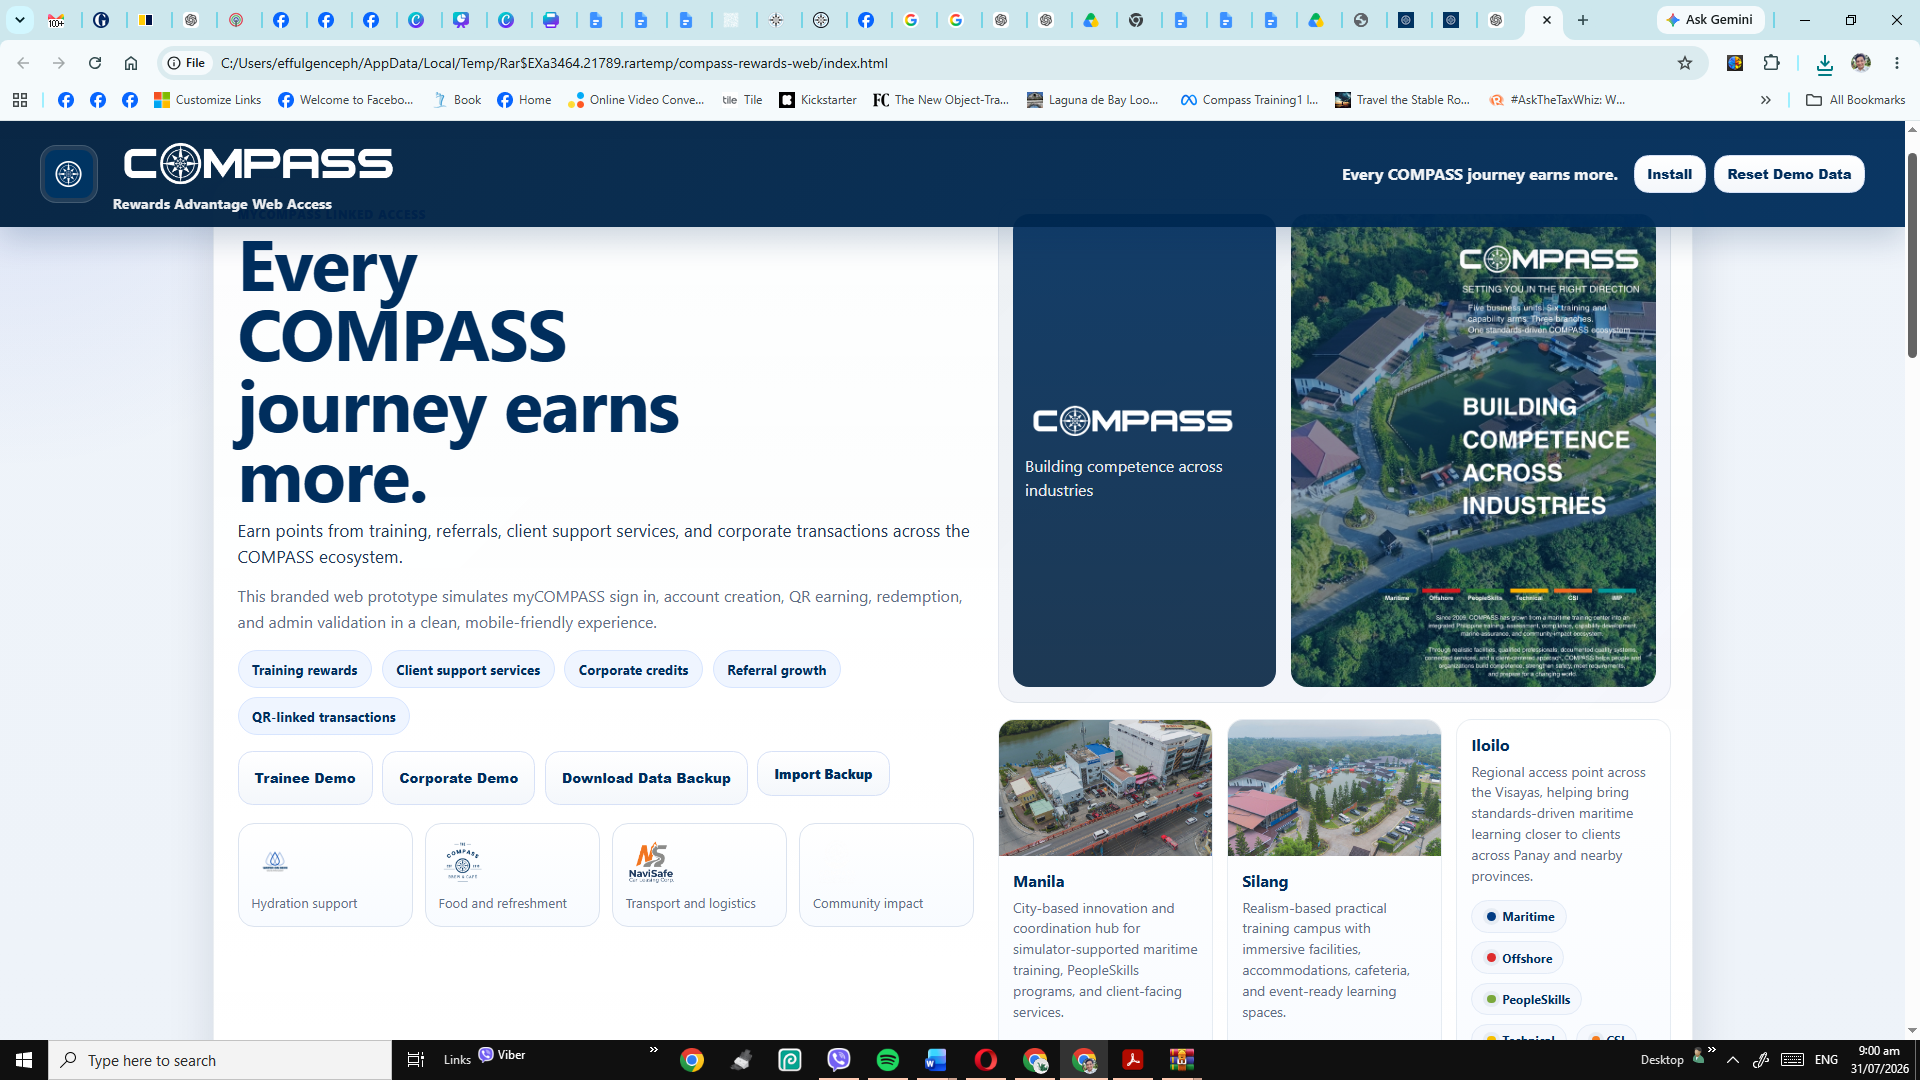Open Task View on the taskbar

tap(415, 1060)
